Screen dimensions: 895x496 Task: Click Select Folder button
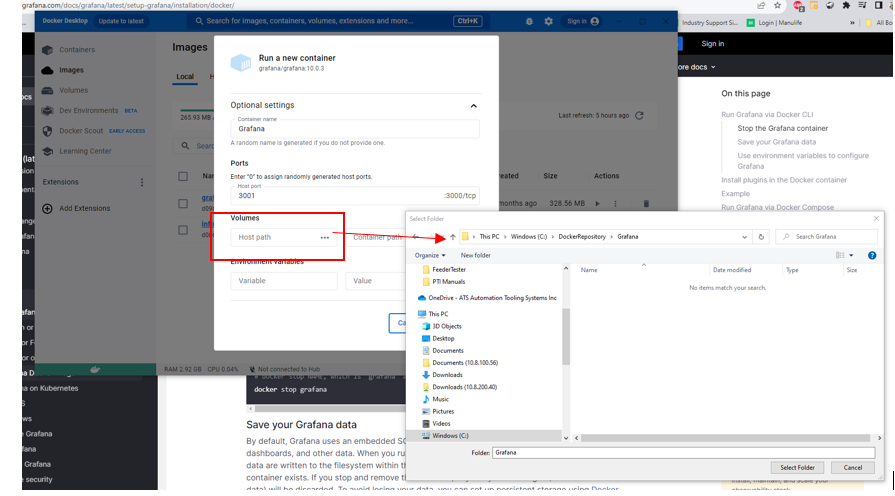point(797,467)
